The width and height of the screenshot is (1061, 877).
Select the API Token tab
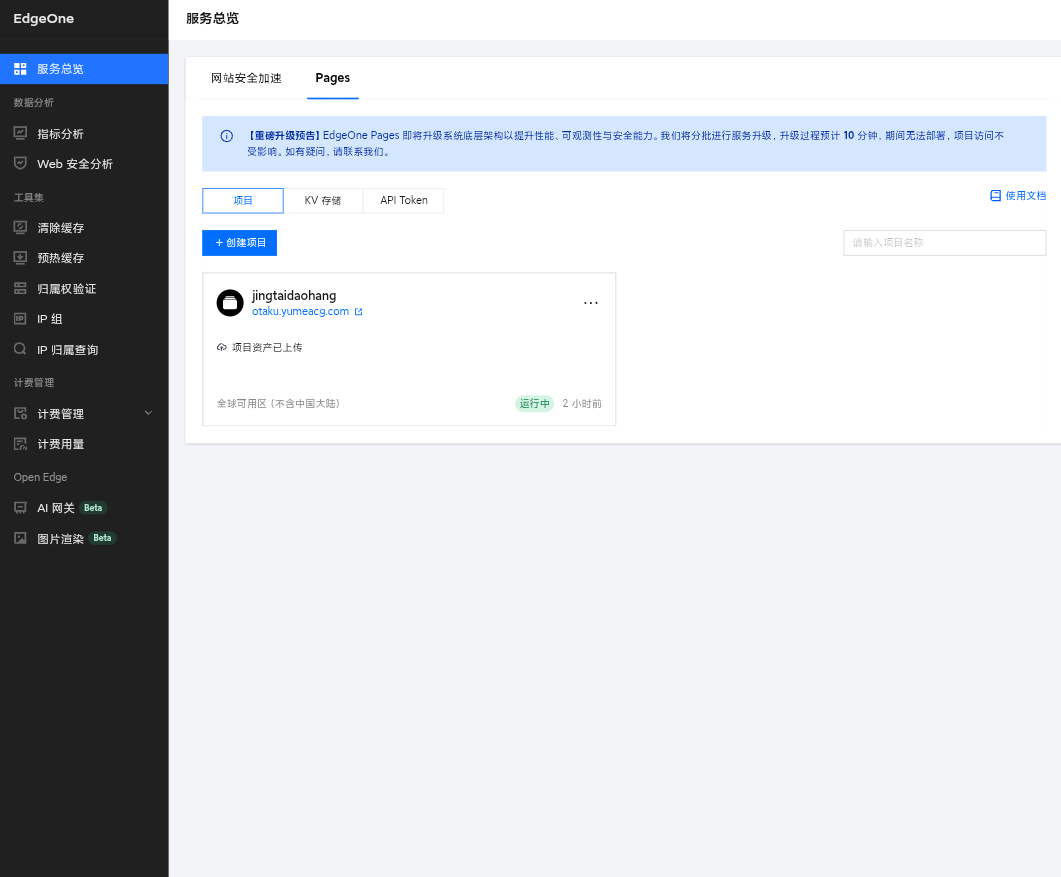point(403,201)
